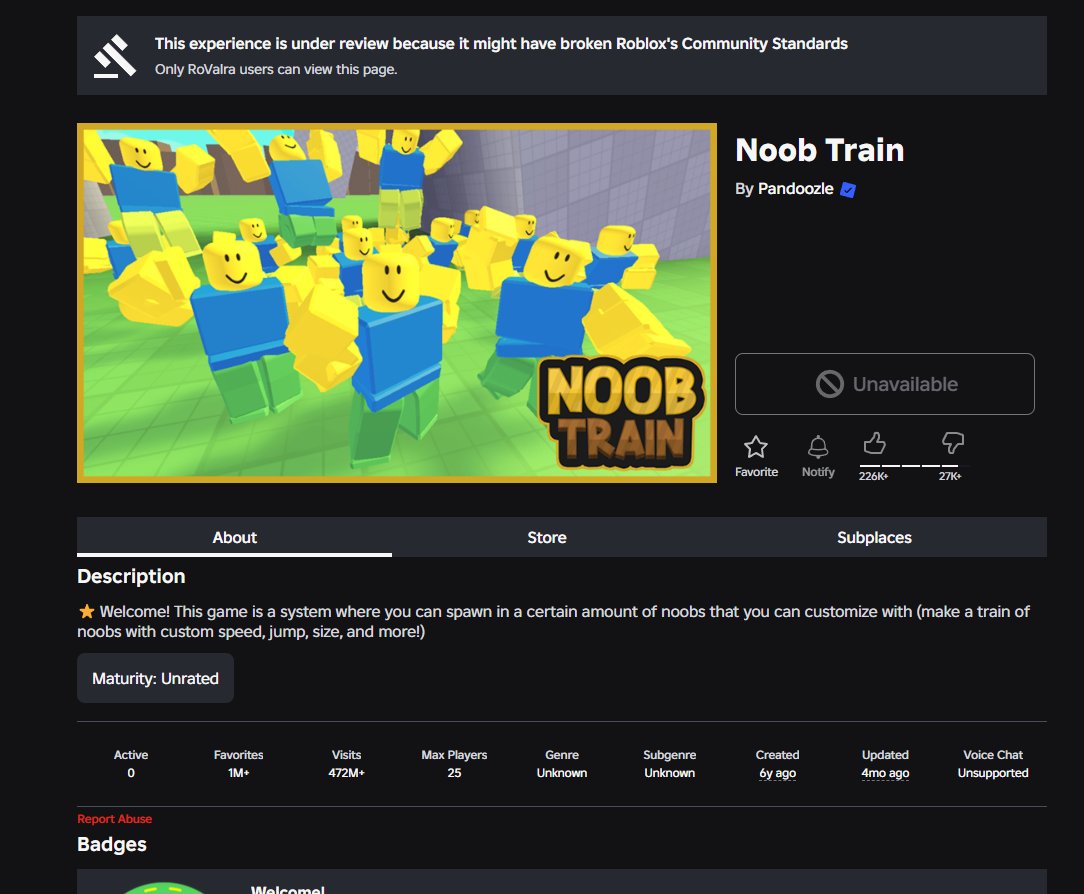The image size is (1084, 894).
Task: Click the gavel review icon in banner
Action: (115, 56)
